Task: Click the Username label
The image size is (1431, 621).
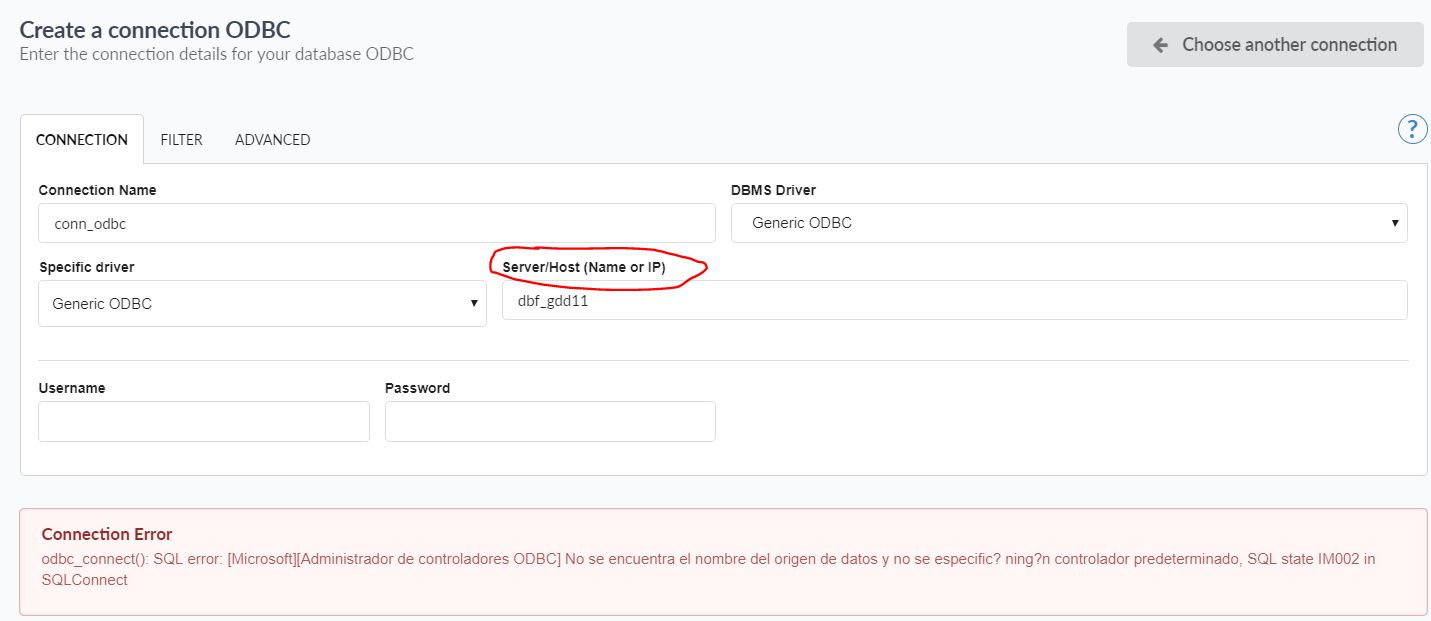Action: click(71, 388)
